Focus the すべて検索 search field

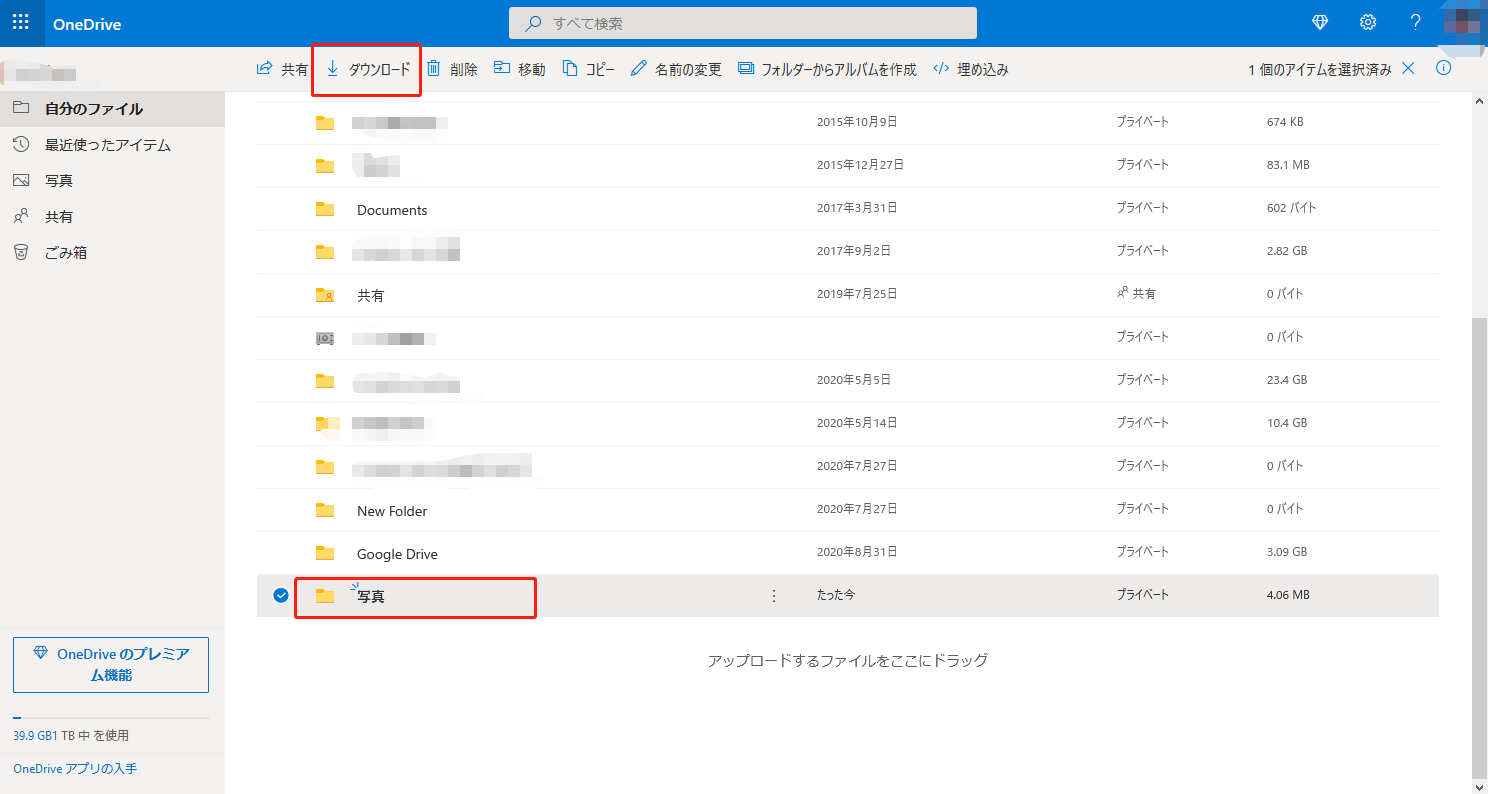(x=743, y=23)
